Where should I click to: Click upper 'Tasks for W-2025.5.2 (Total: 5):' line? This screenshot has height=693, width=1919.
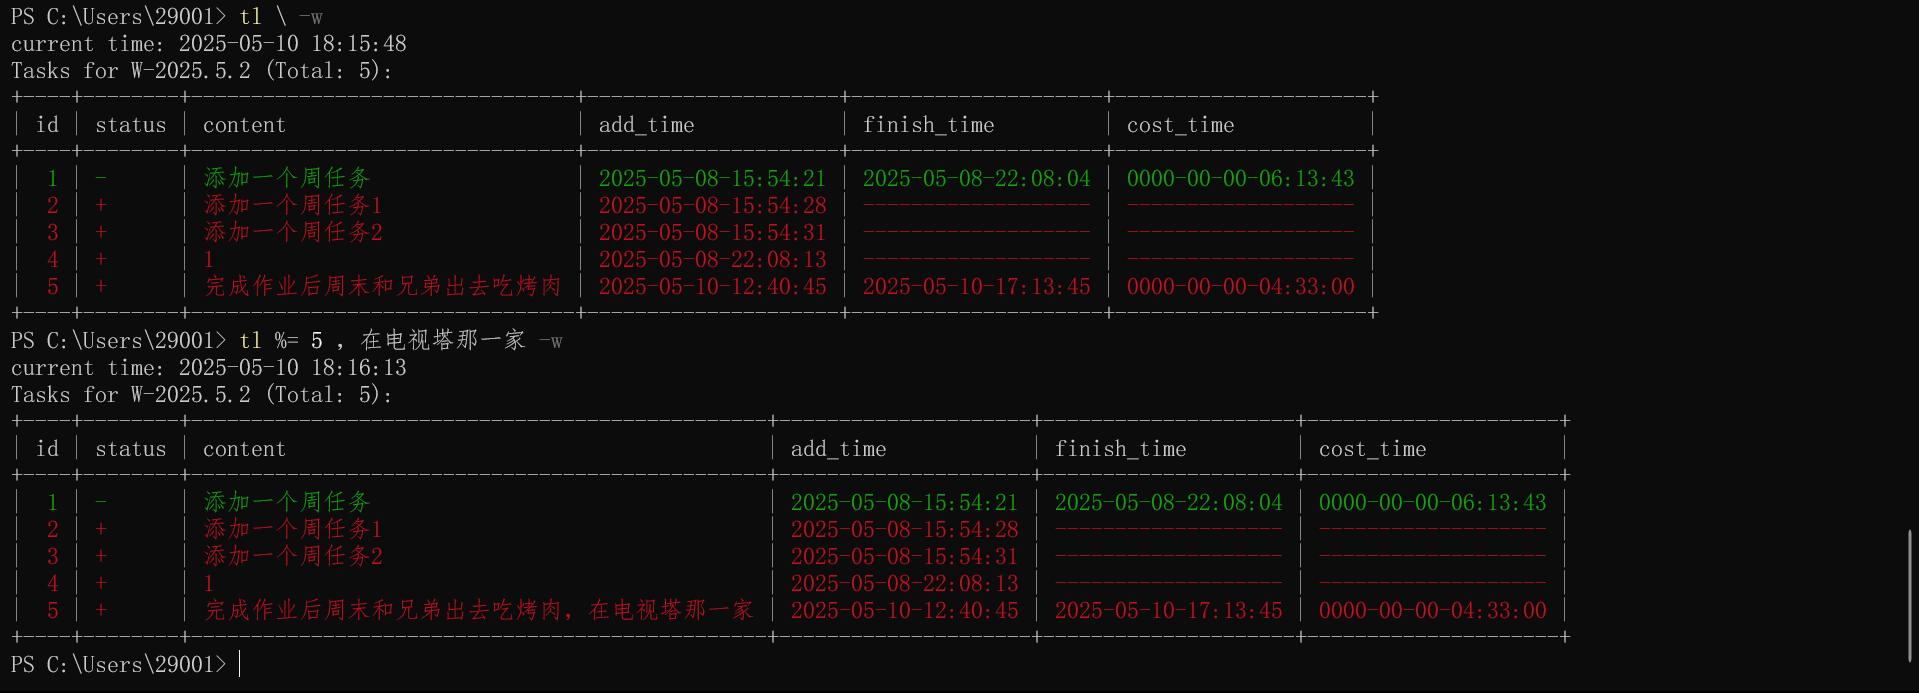pyautogui.click(x=202, y=71)
